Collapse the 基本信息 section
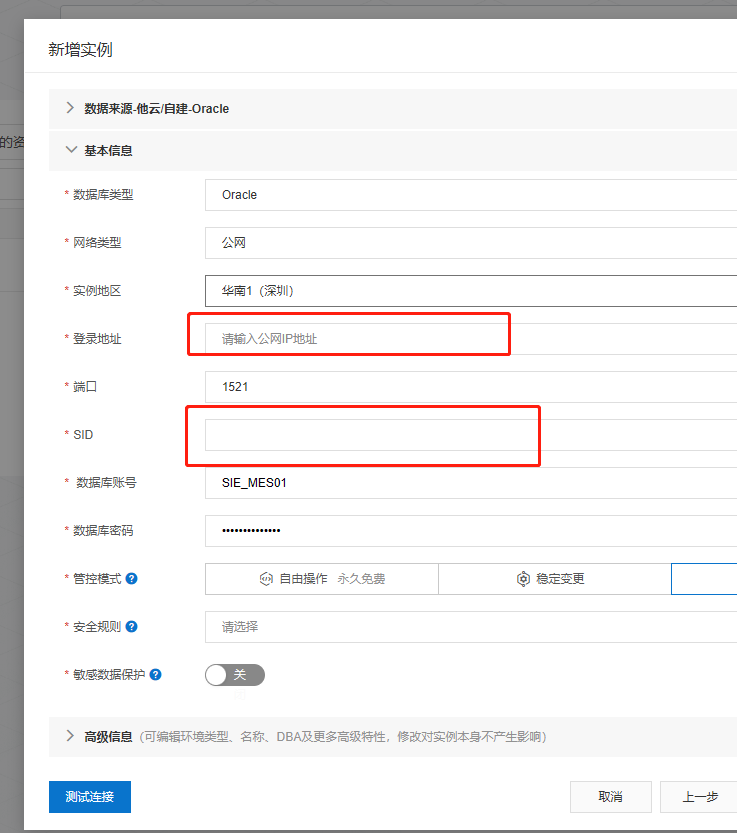This screenshot has height=833, width=737. (x=393, y=151)
